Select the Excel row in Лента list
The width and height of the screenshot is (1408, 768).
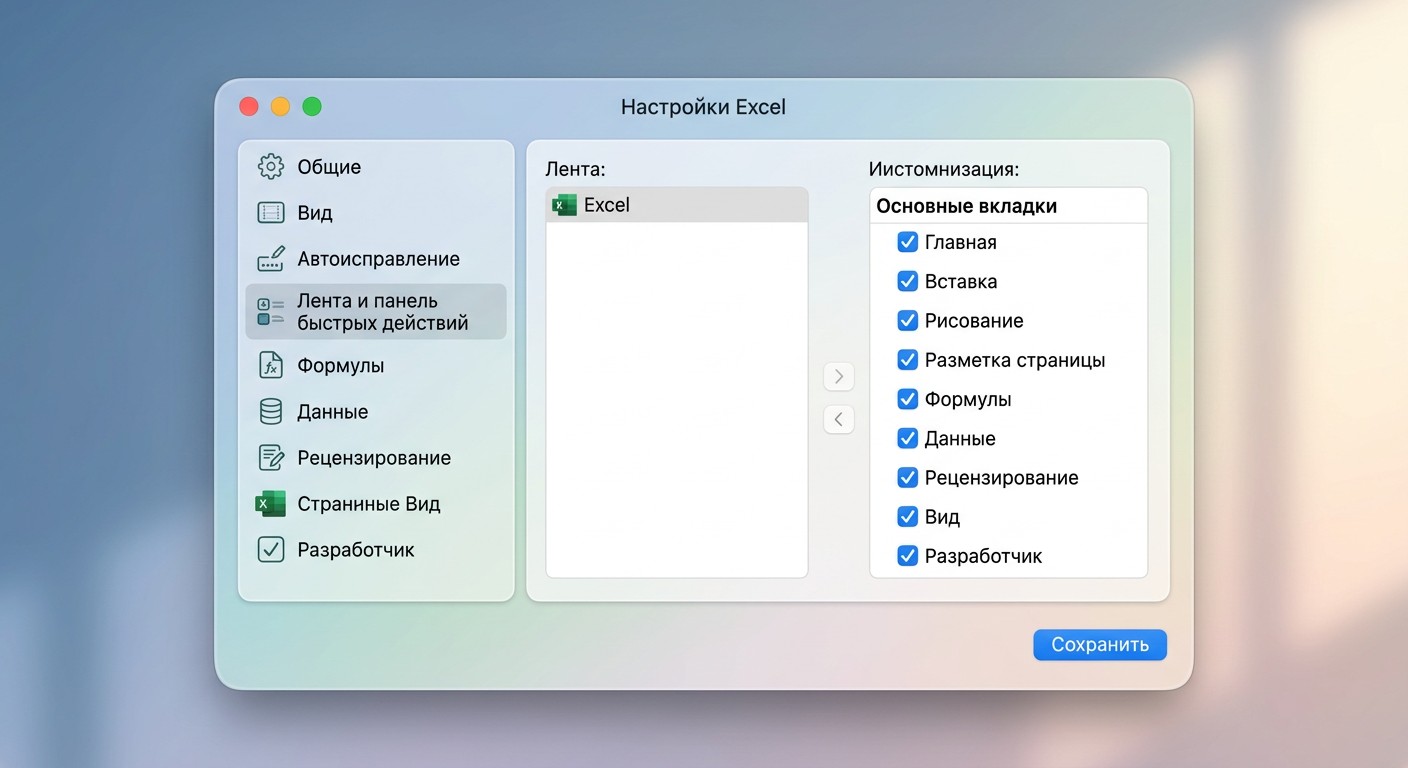point(677,205)
